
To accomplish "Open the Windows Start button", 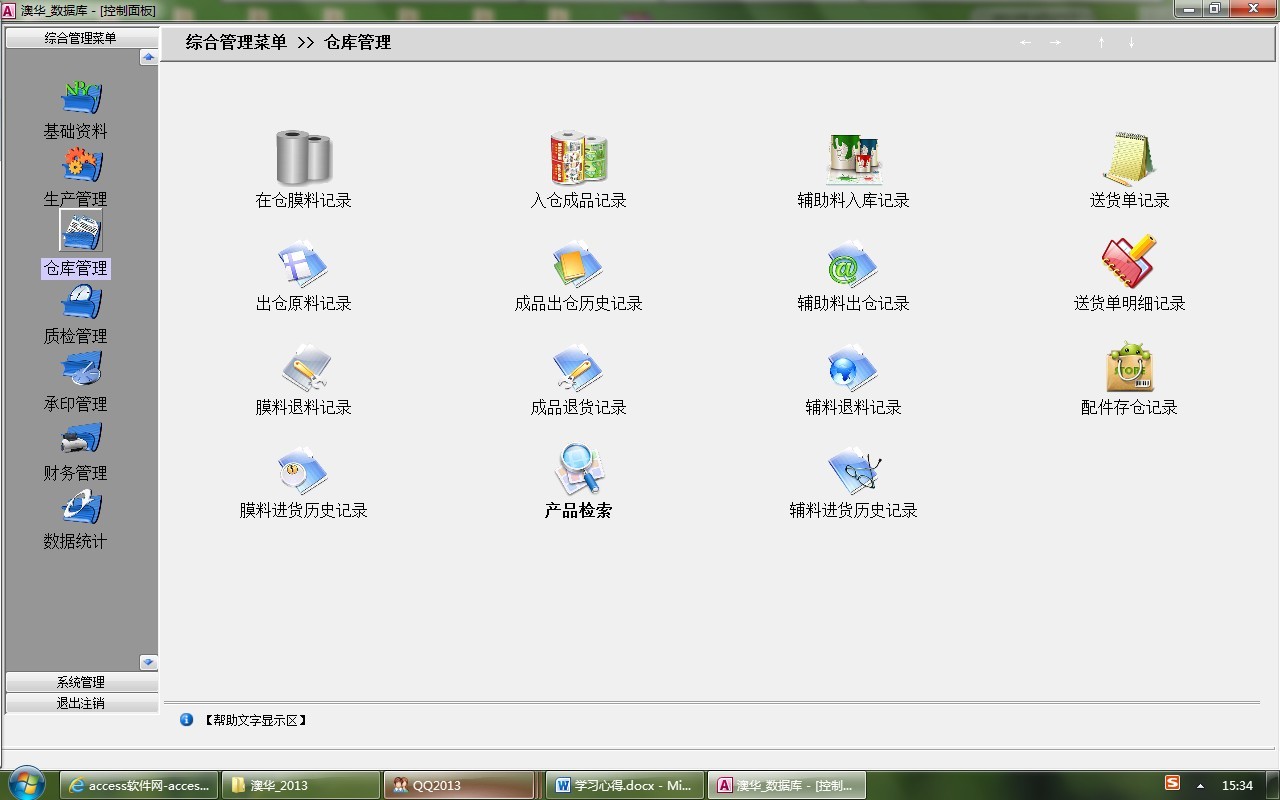I will coord(26,784).
